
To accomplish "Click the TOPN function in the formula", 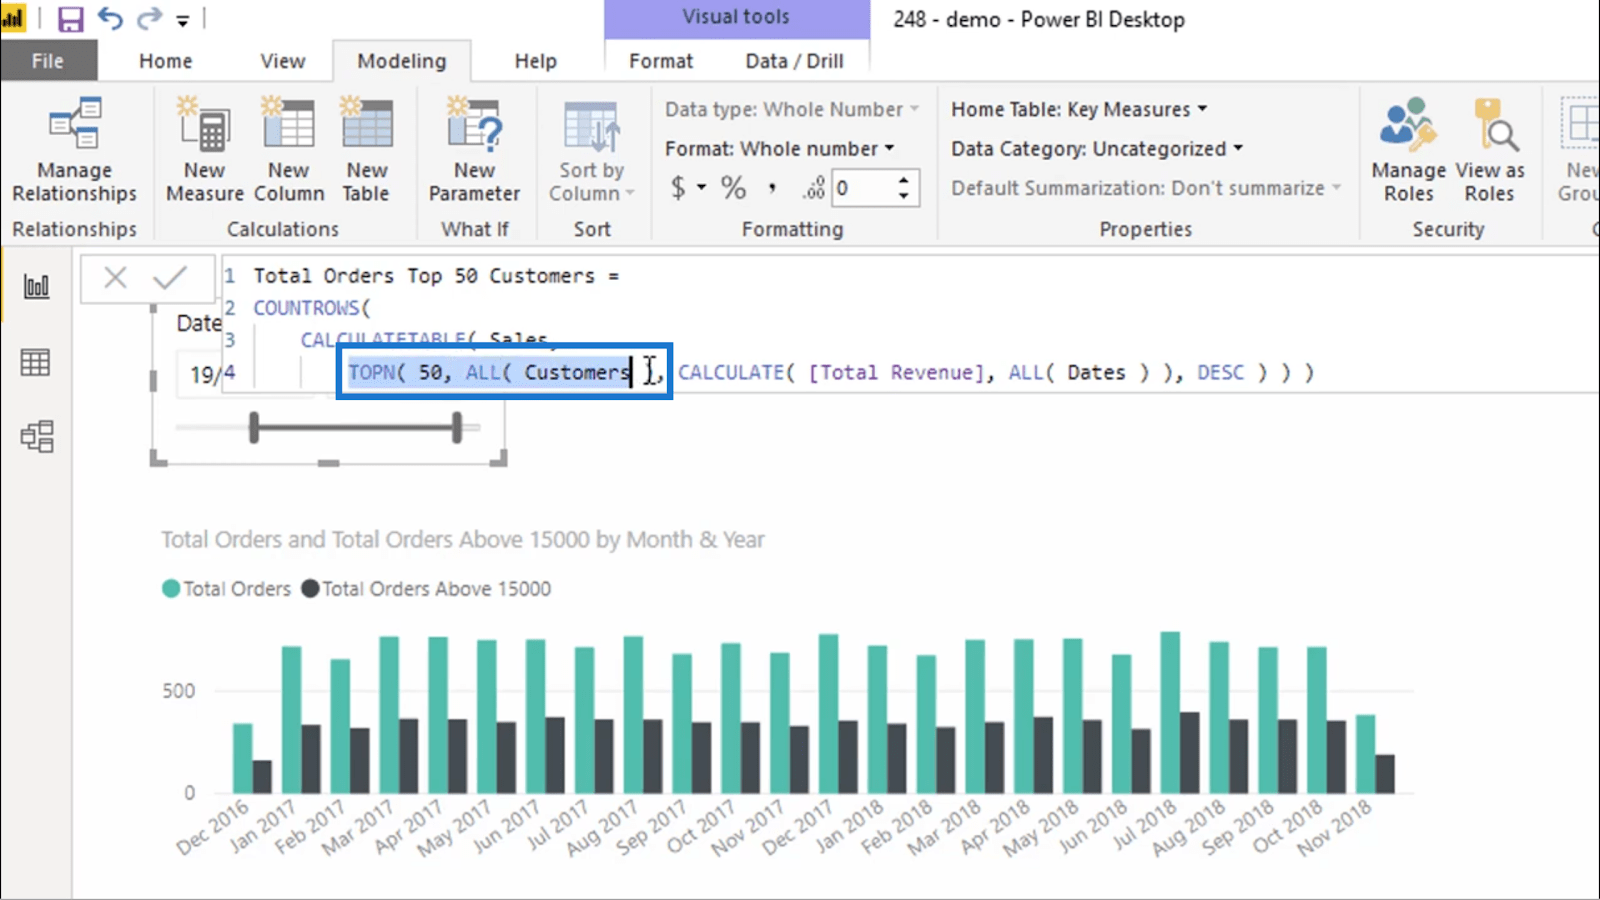I will [372, 372].
